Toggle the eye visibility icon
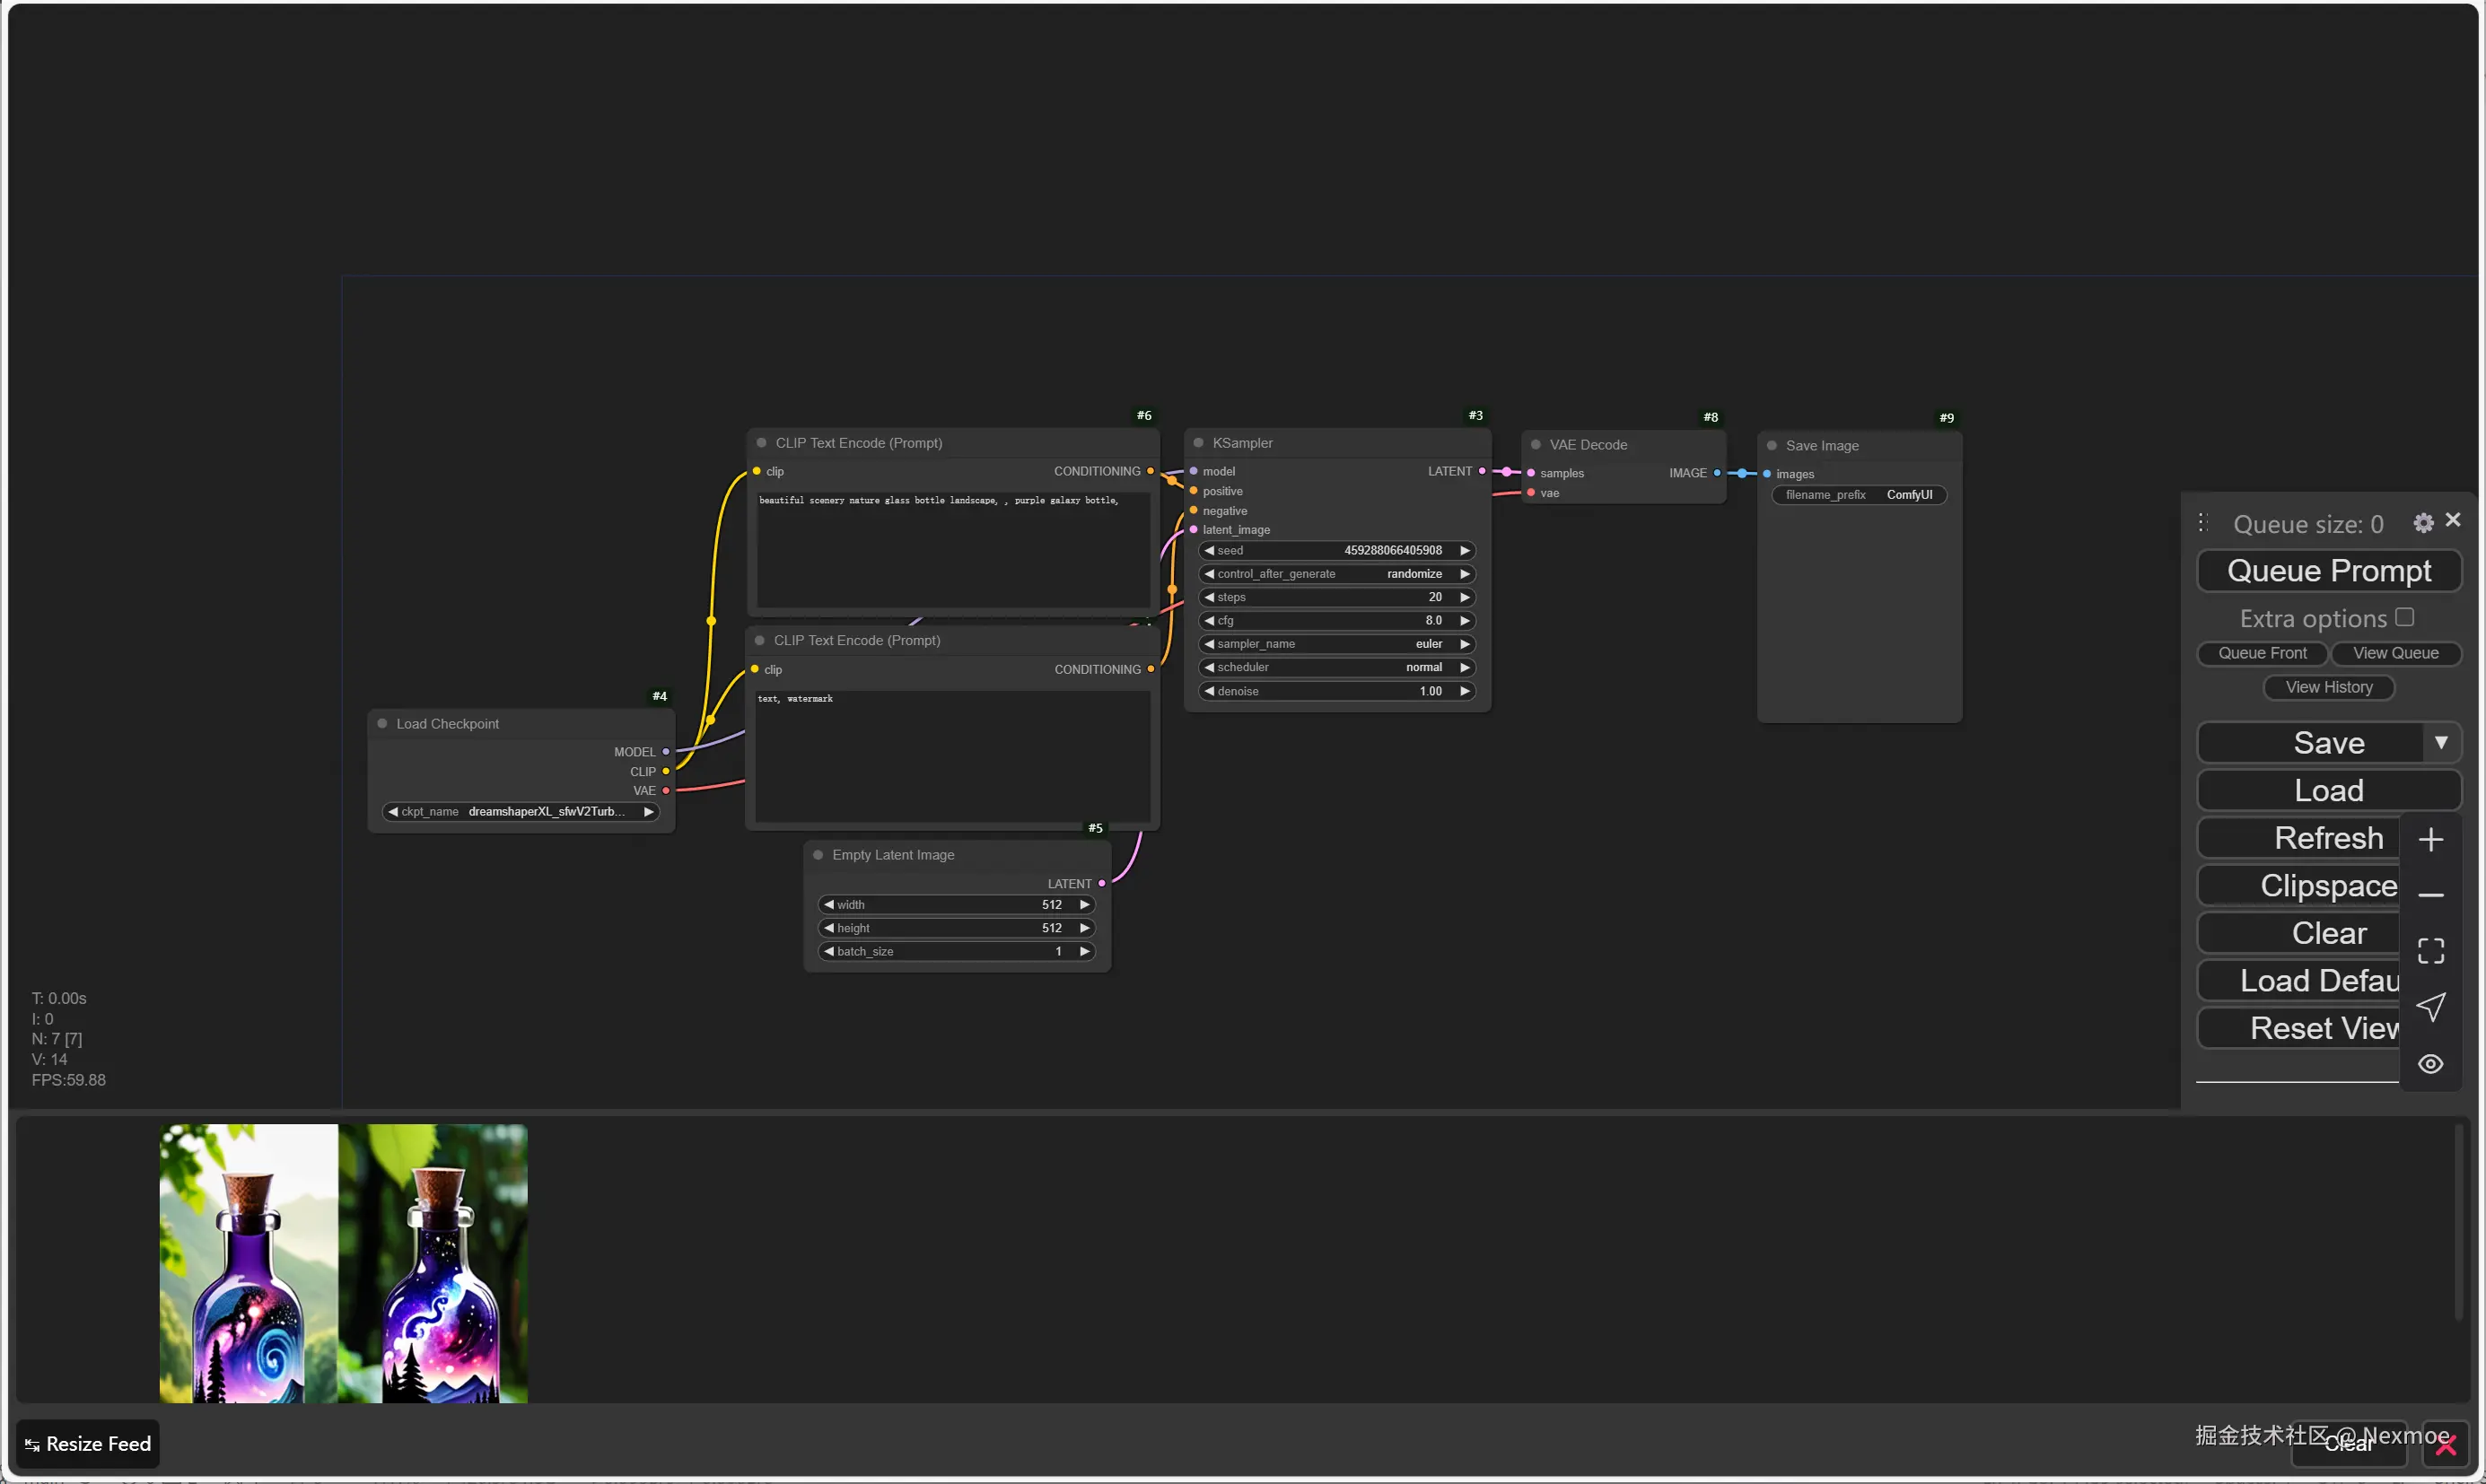This screenshot has height=1484, width=2486. click(x=2430, y=1063)
